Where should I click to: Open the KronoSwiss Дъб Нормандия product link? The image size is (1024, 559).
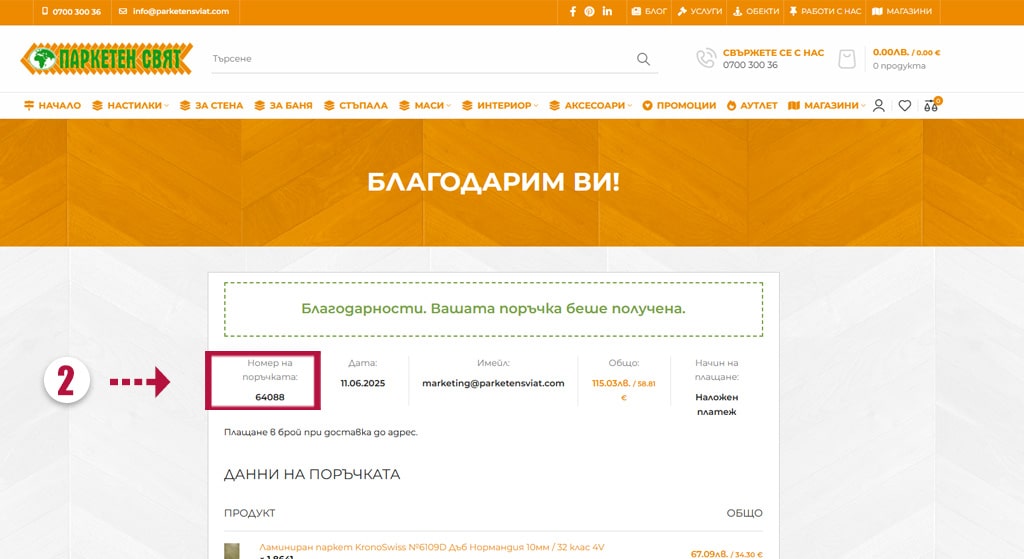[432, 547]
